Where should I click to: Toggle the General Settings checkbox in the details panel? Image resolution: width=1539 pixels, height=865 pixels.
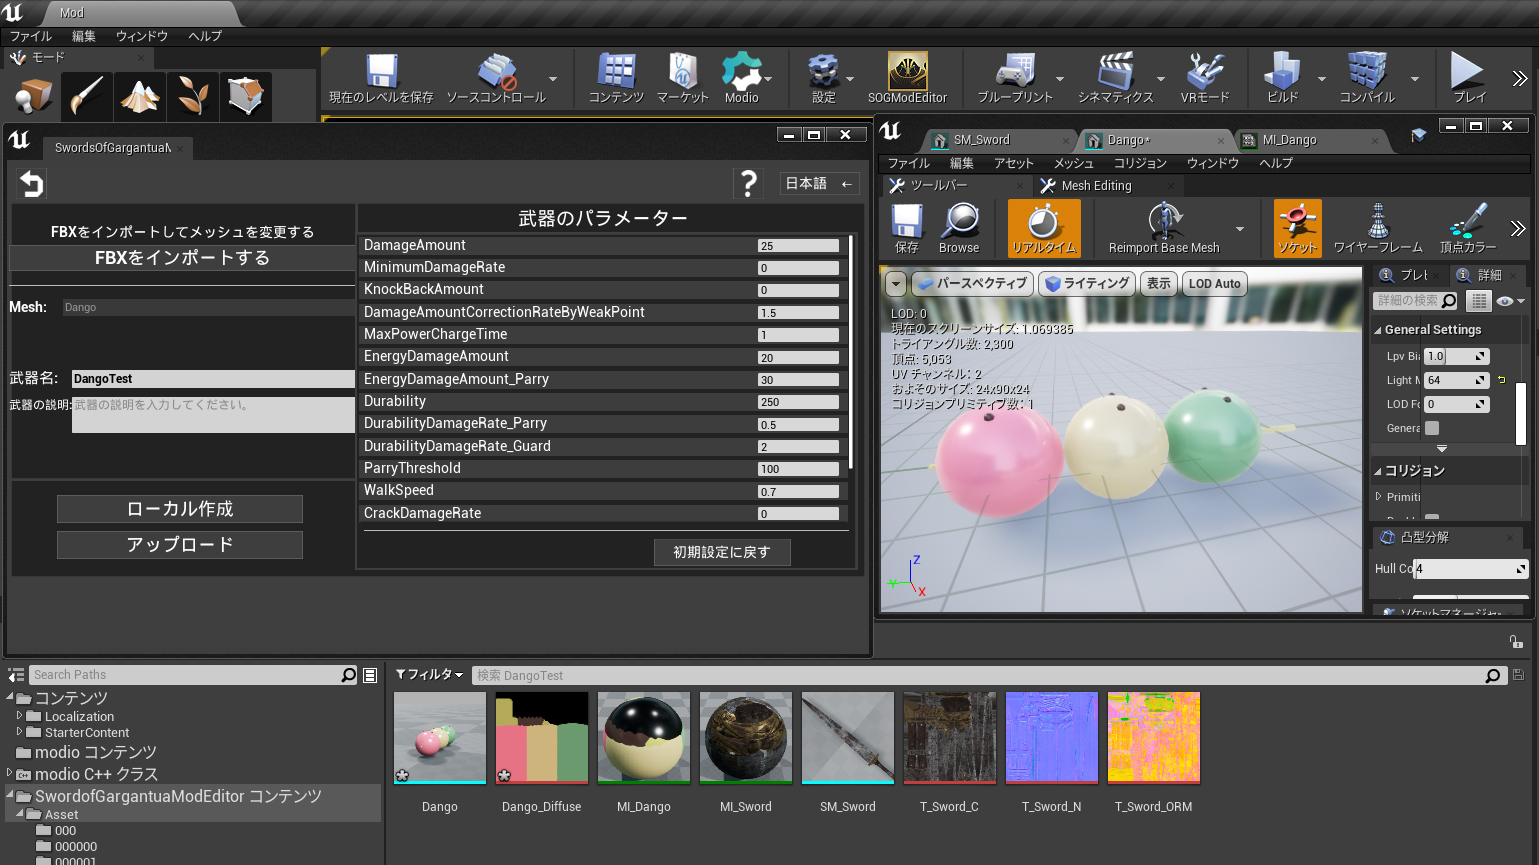[1432, 428]
